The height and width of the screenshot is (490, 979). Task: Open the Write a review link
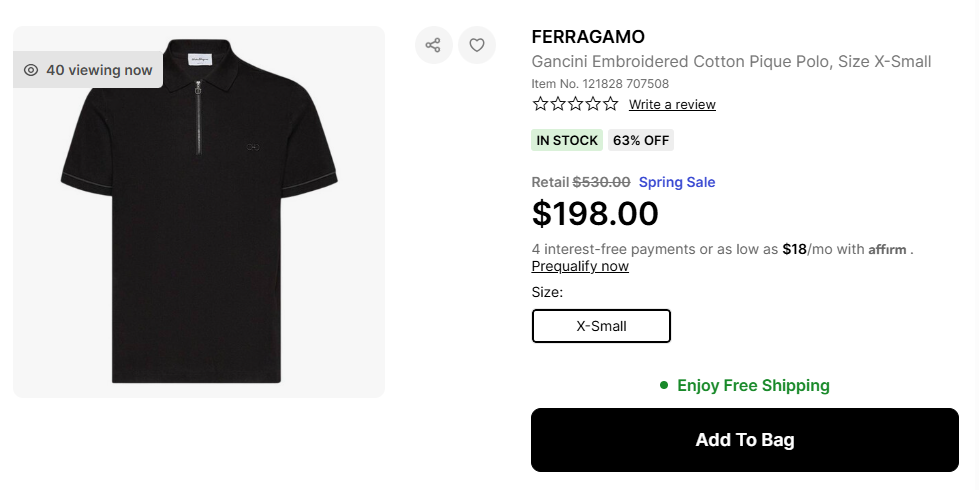click(672, 104)
